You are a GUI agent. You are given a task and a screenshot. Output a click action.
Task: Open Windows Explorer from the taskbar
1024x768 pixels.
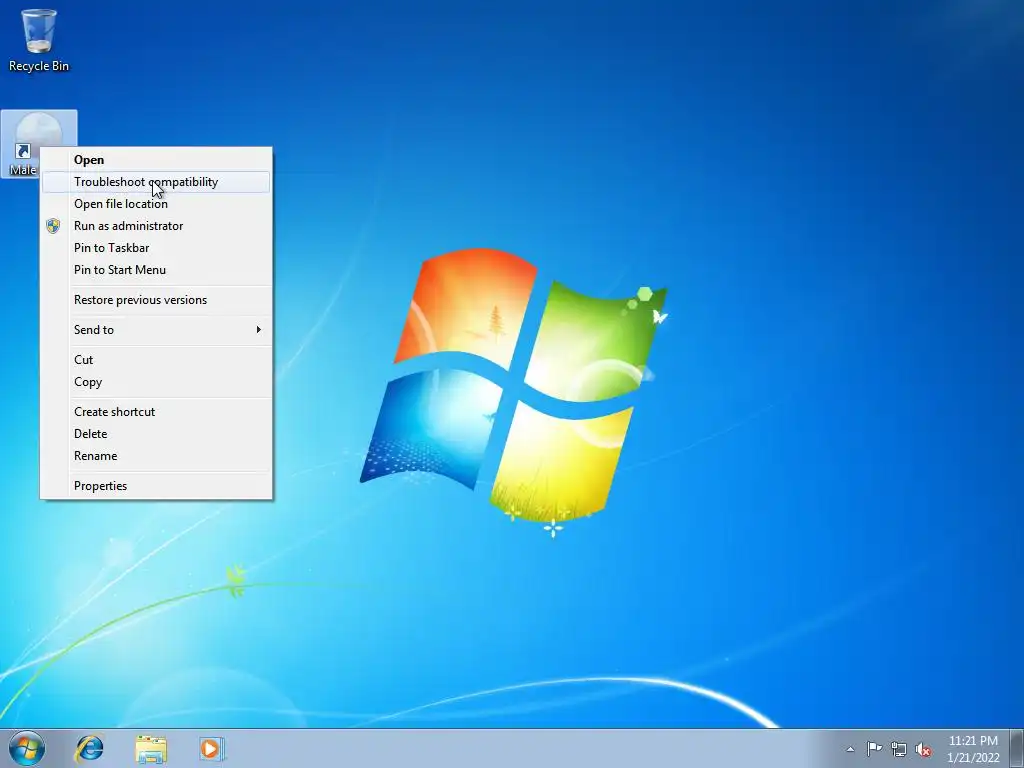(x=151, y=748)
